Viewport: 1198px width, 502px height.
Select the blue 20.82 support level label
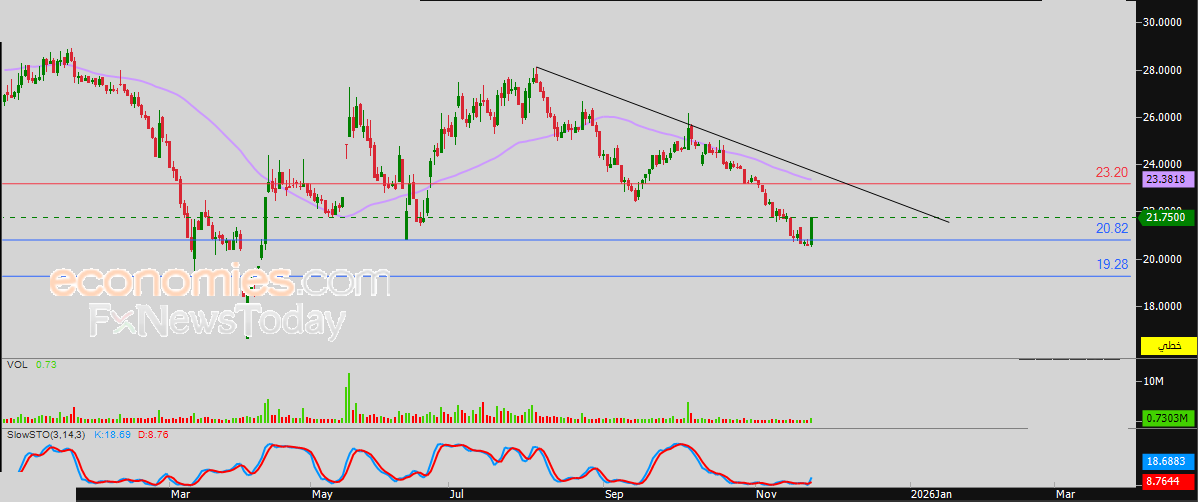(1112, 228)
